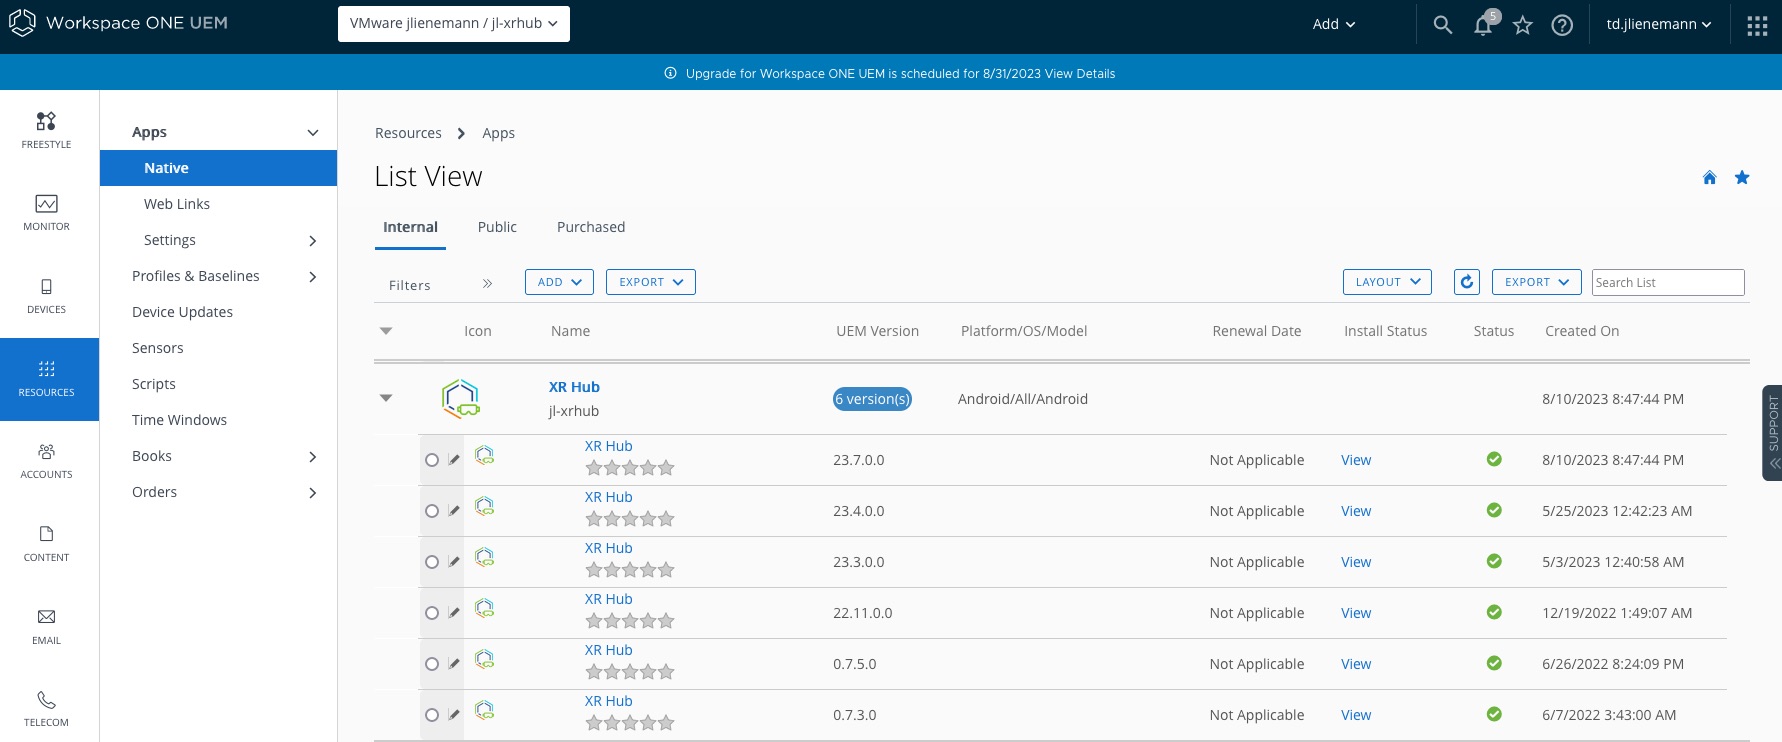View install status for version 23.7.0.0
The height and width of the screenshot is (742, 1782).
pyautogui.click(x=1356, y=460)
